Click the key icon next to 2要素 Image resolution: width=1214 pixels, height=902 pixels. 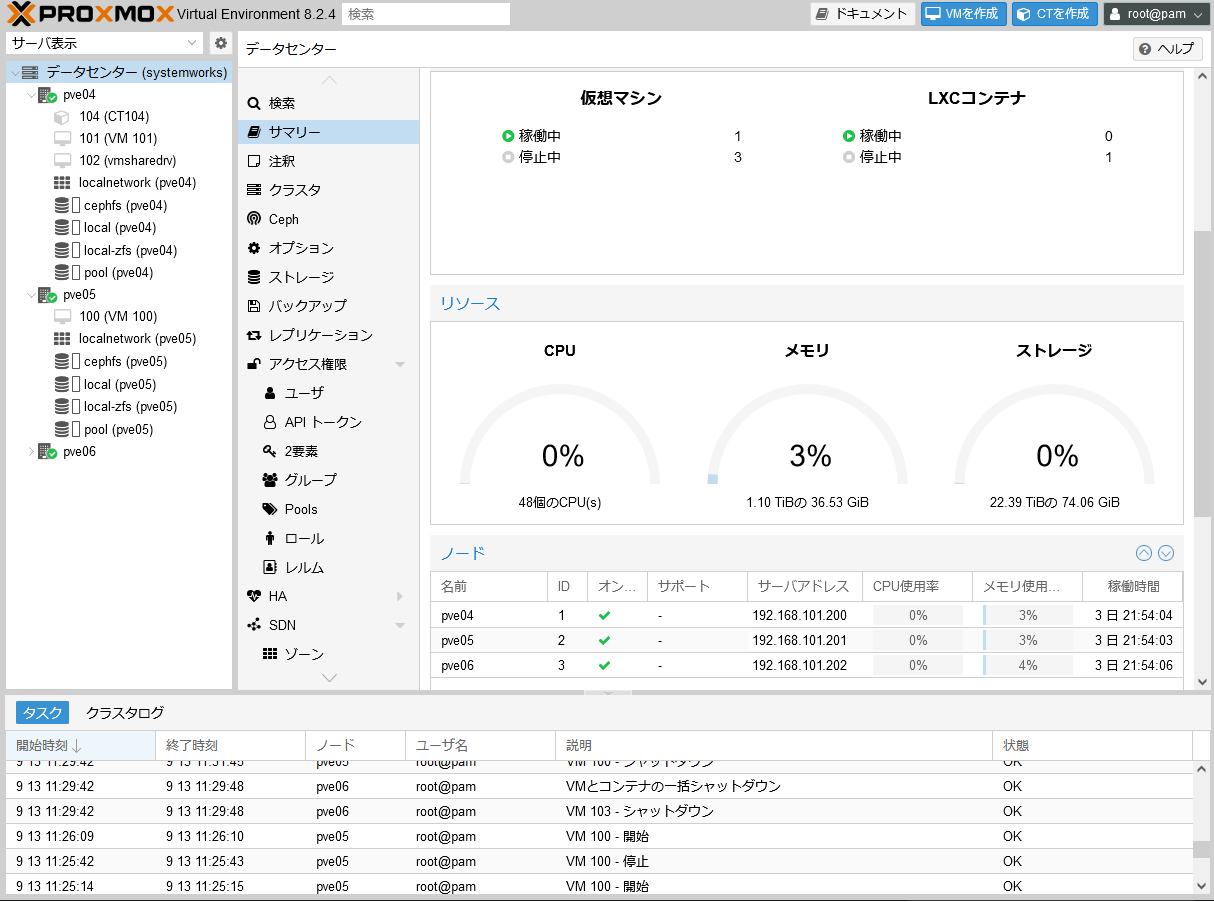coord(270,451)
